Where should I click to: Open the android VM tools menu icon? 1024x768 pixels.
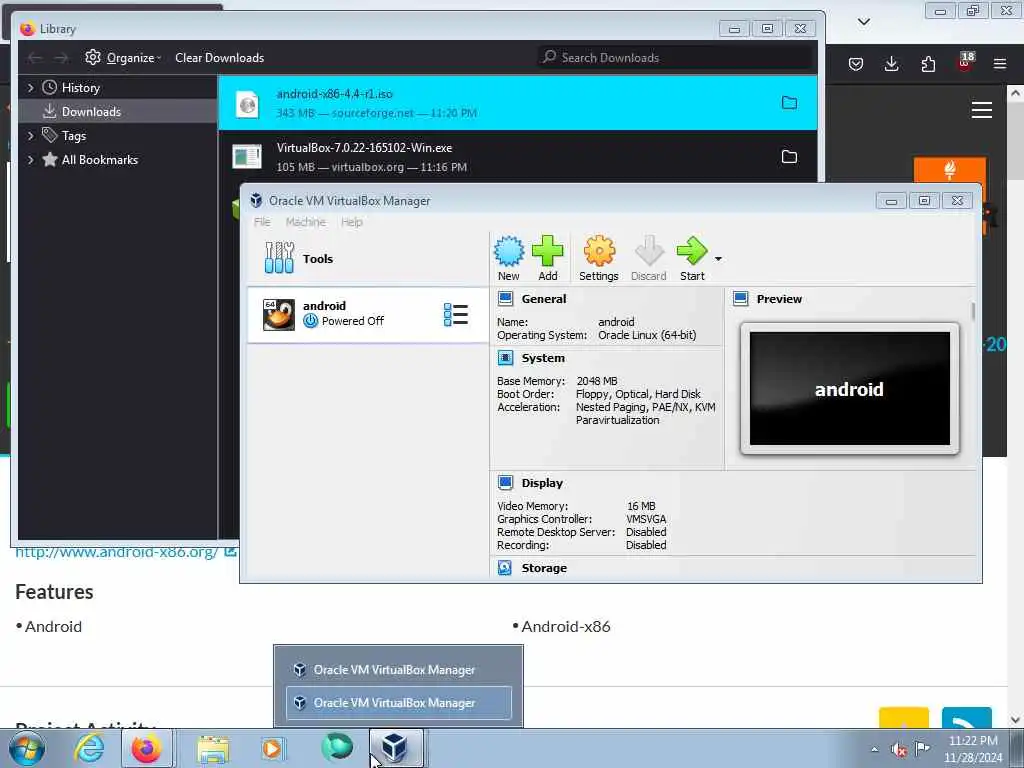coord(456,315)
